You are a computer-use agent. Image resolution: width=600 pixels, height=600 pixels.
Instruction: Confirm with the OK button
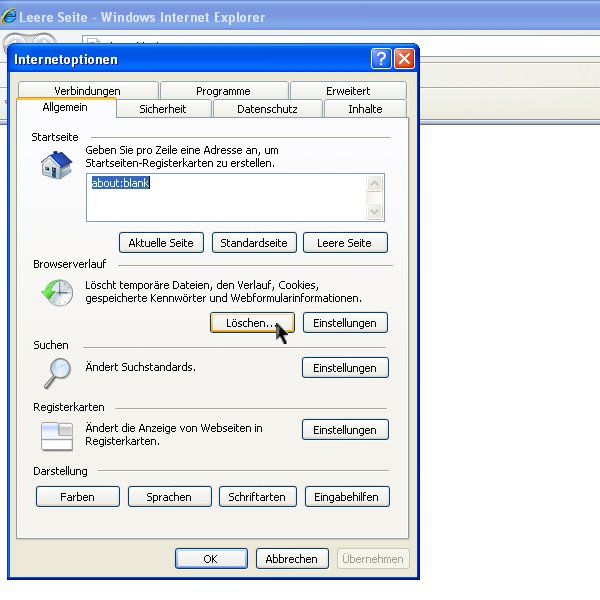tap(211, 559)
